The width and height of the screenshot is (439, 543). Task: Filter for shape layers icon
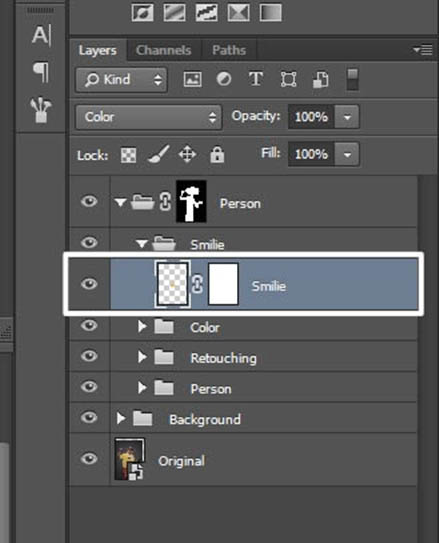point(288,79)
